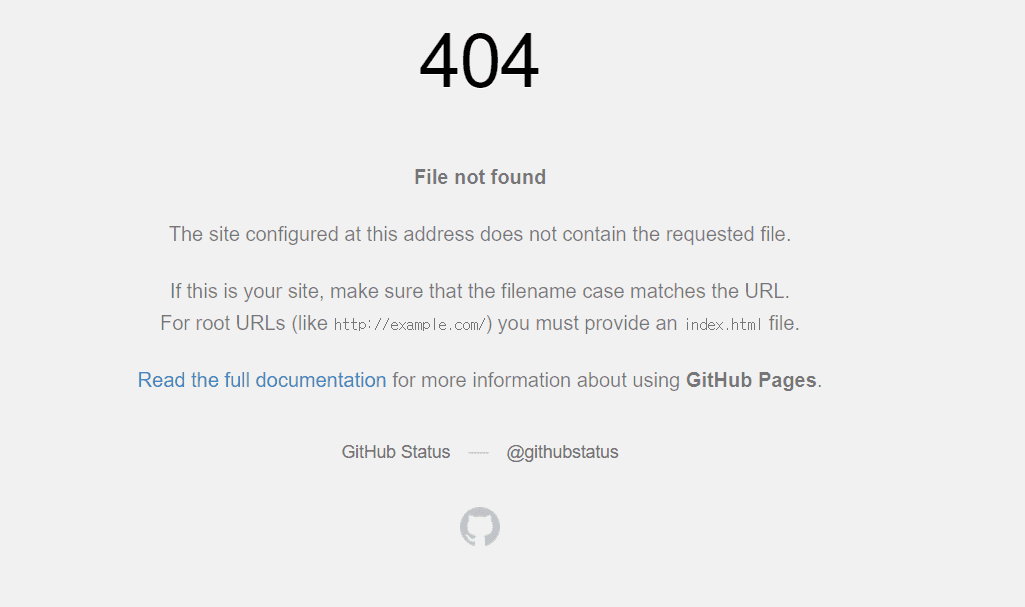1025x607 pixels.
Task: Click the you must provide an text
Action: (x=587, y=323)
